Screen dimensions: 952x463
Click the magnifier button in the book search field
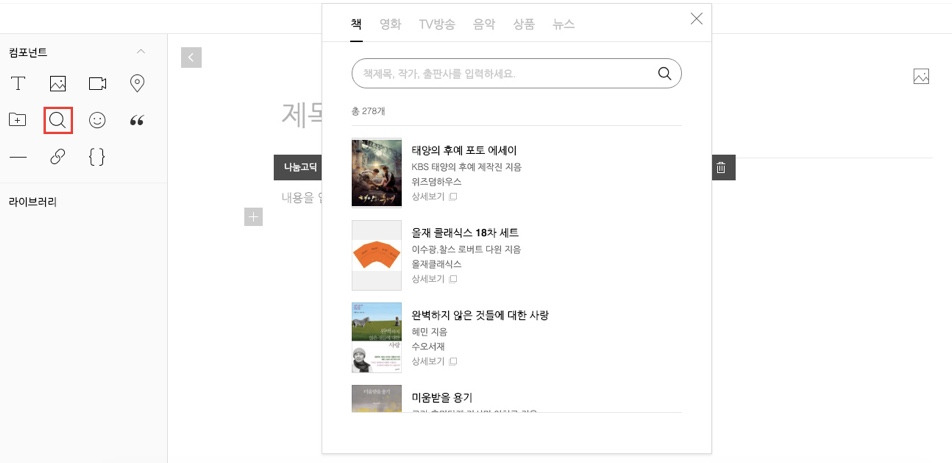(x=664, y=73)
